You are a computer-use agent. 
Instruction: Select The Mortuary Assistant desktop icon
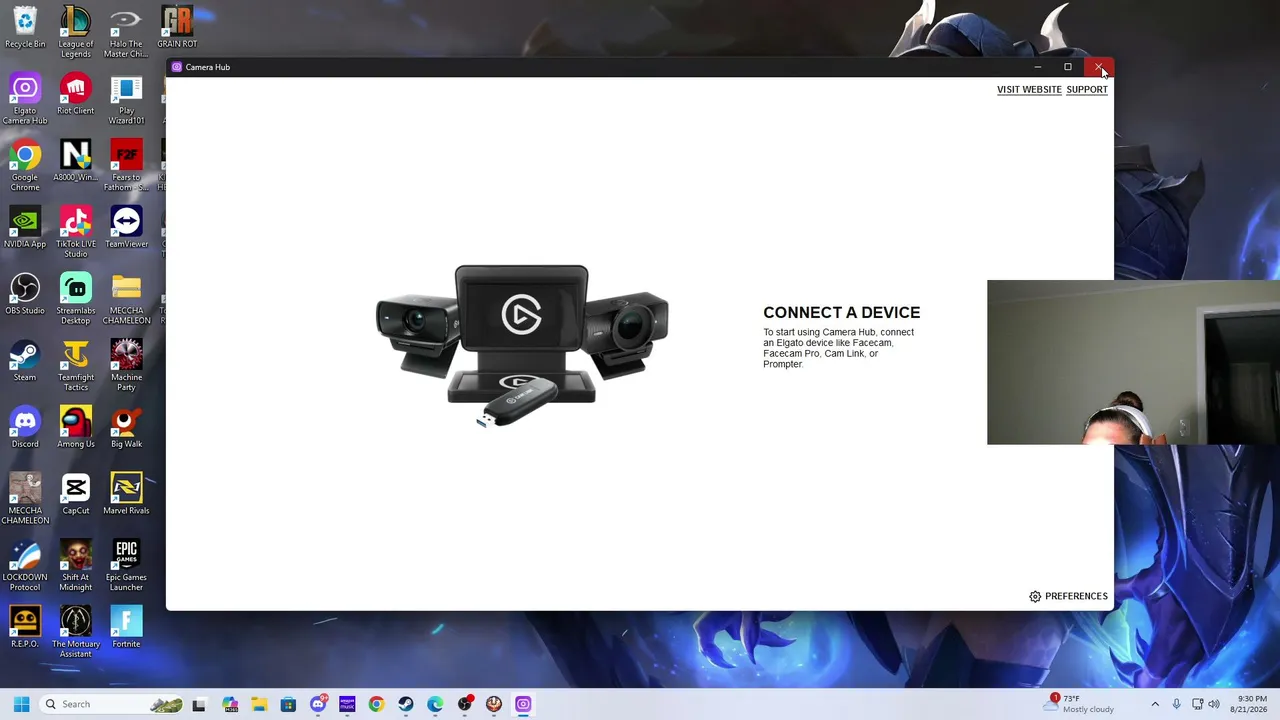pos(76,632)
